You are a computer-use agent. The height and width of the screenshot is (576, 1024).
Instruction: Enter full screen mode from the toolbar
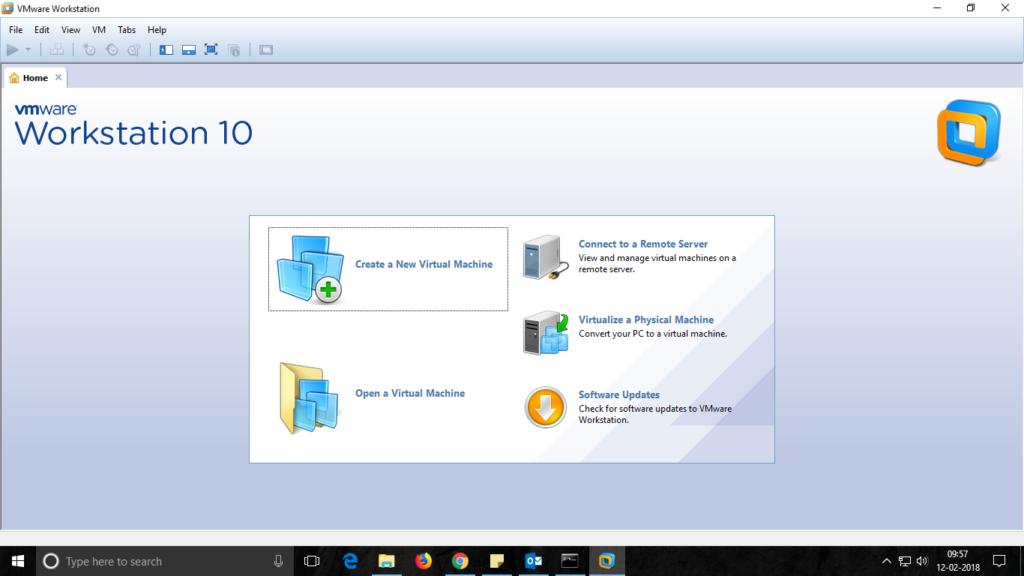pos(211,50)
